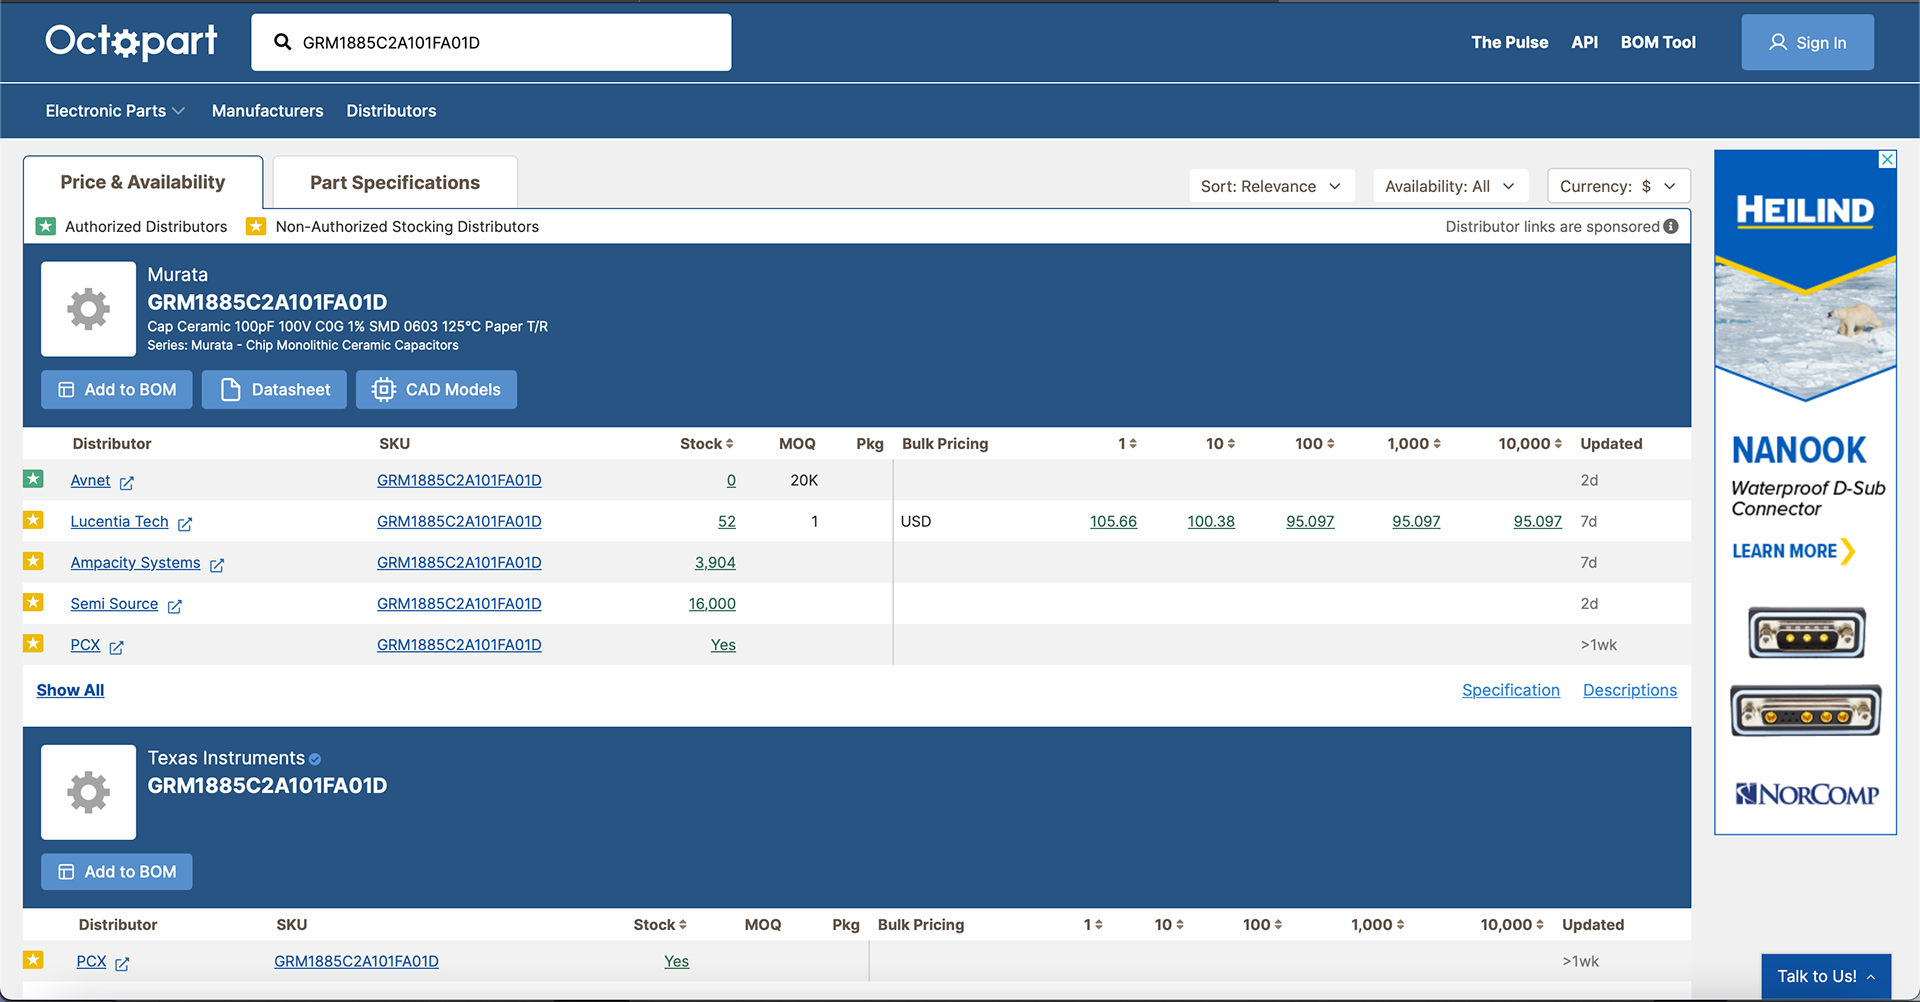Click Lucentia Tech price 100.38

click(x=1211, y=522)
